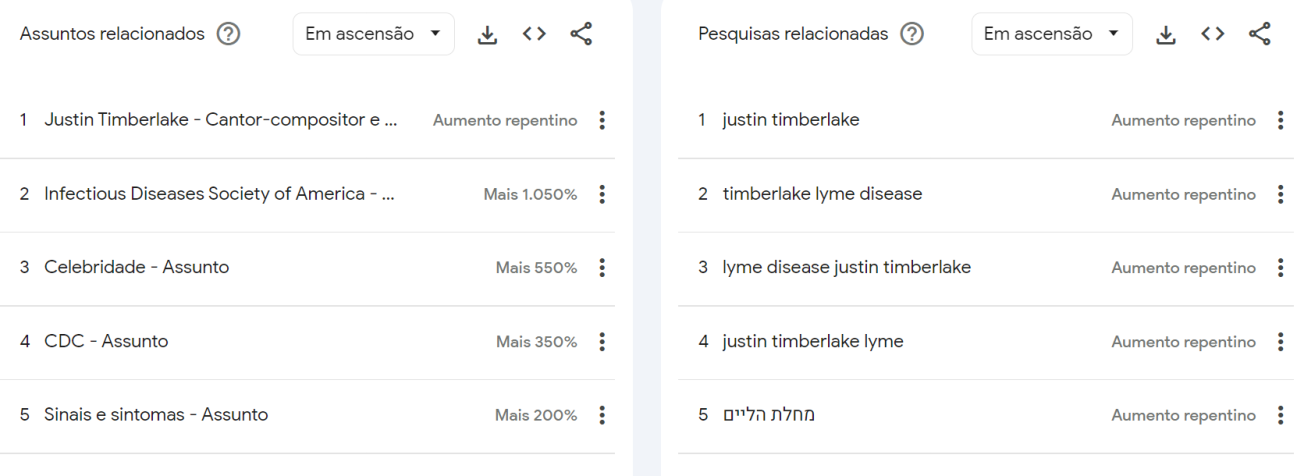Image resolution: width=1297 pixels, height=476 pixels.
Task: Share the Assuntos relacionados panel
Action: 581,34
